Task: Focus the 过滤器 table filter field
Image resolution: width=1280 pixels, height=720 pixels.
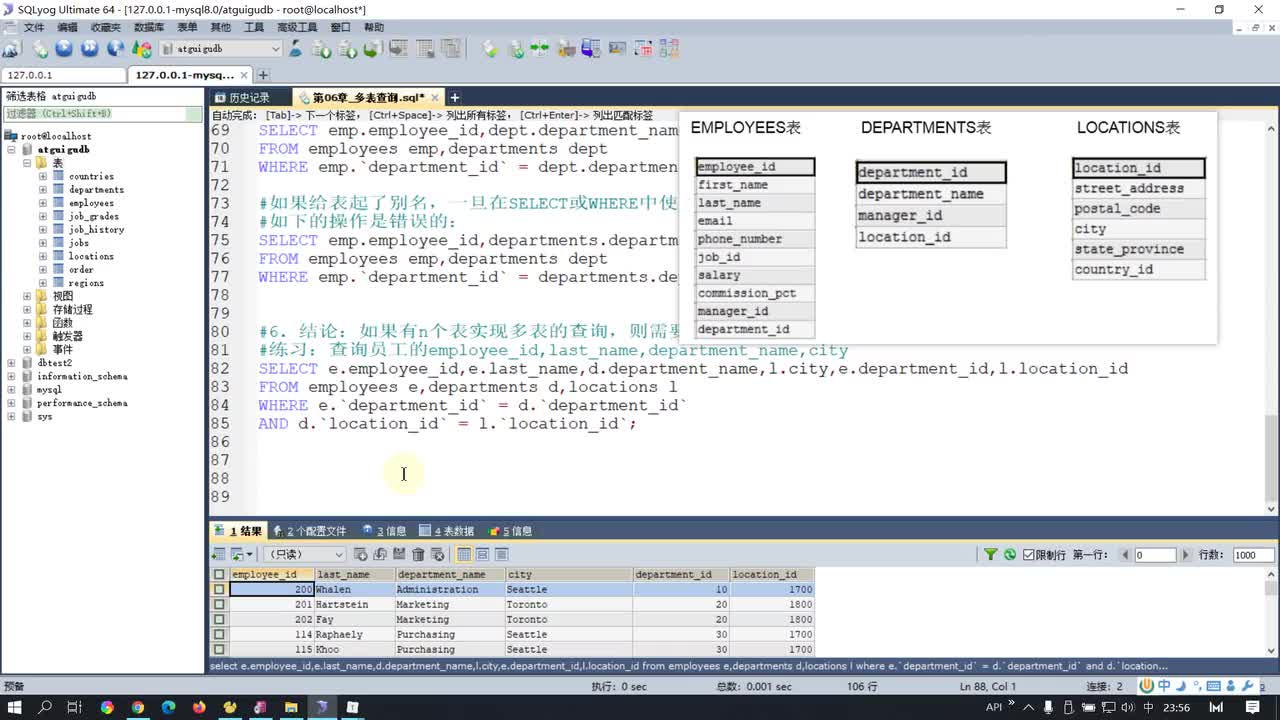Action: click(101, 115)
